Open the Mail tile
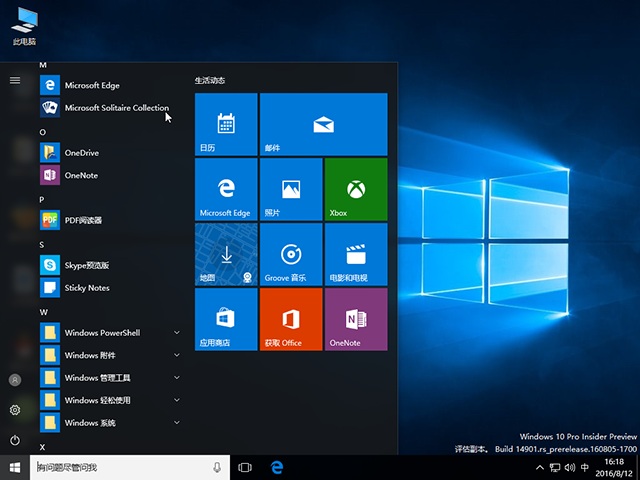This screenshot has height=480, width=640. coord(323,124)
